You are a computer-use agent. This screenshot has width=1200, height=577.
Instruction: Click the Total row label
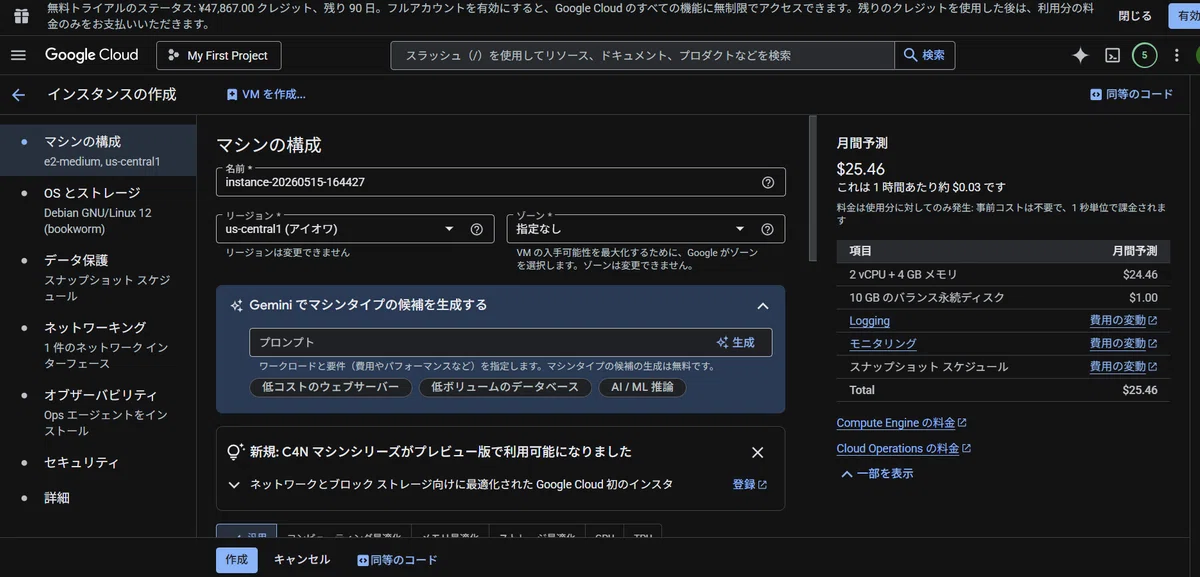[862, 390]
